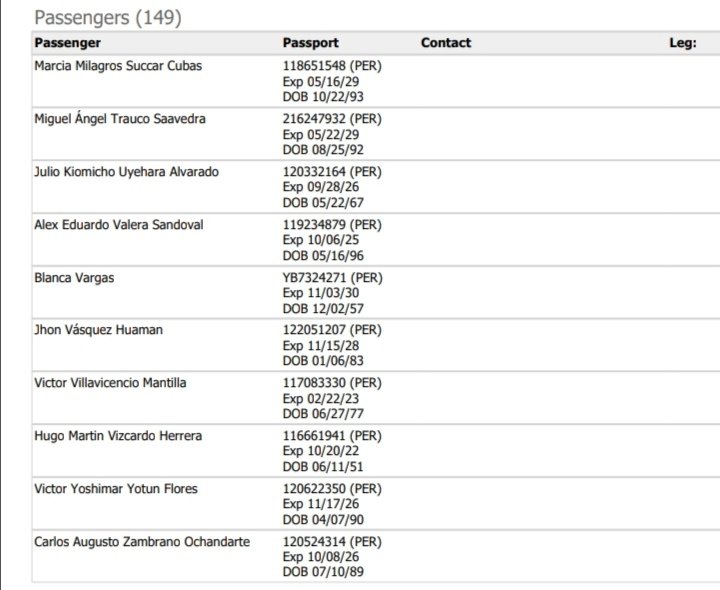
Task: Select the Blanca Vargas passenger entry
Action: point(74,278)
